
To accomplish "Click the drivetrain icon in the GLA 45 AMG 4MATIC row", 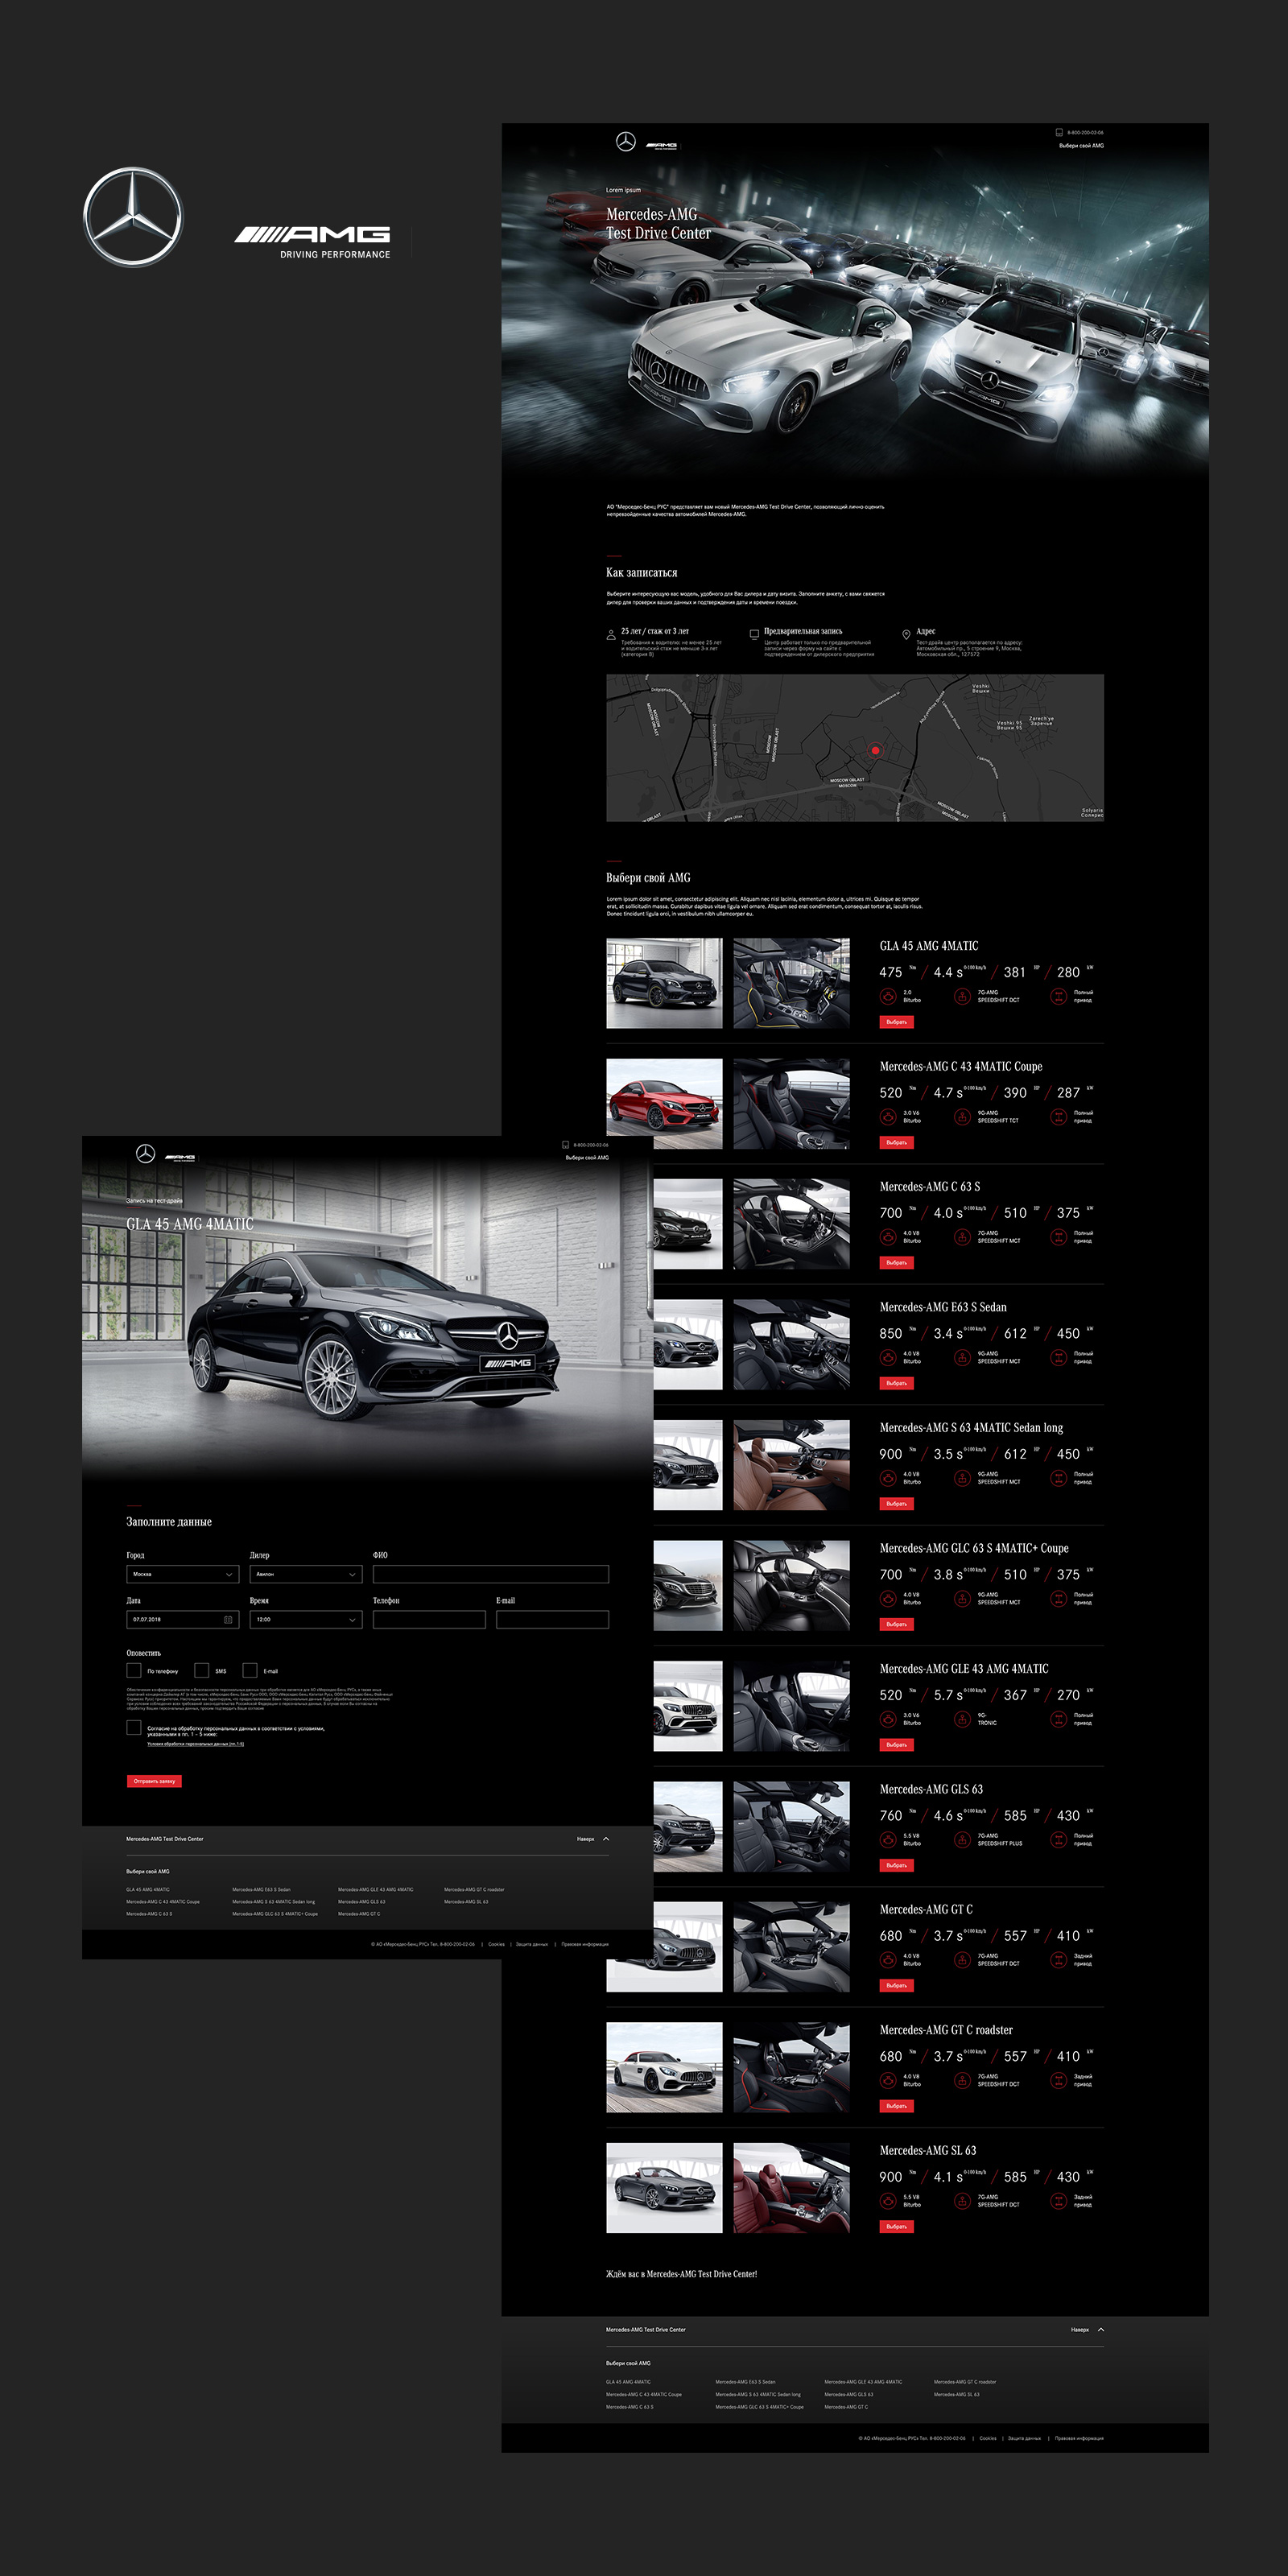I will [x=1058, y=996].
